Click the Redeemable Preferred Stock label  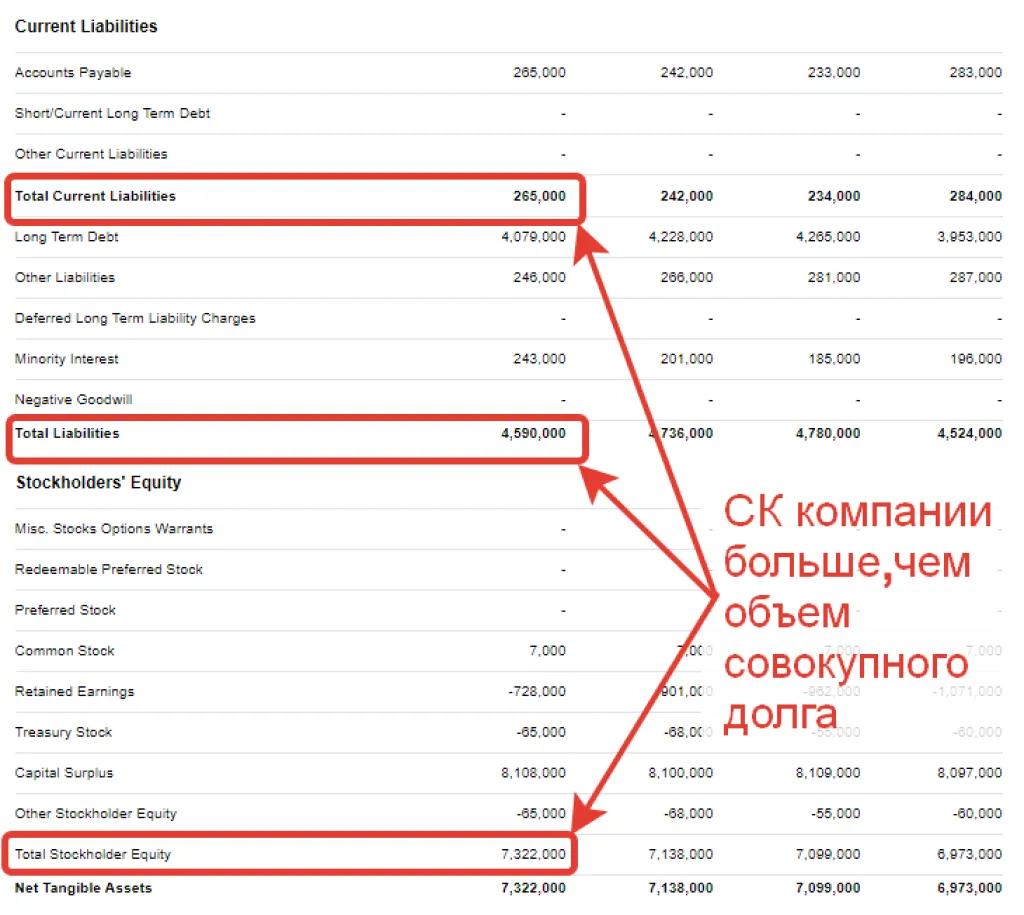tap(109, 569)
